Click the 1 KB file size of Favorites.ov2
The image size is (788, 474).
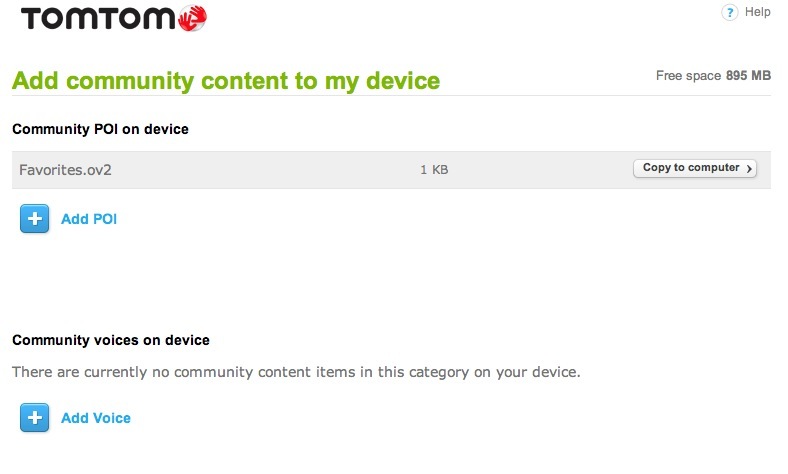pyautogui.click(x=434, y=170)
